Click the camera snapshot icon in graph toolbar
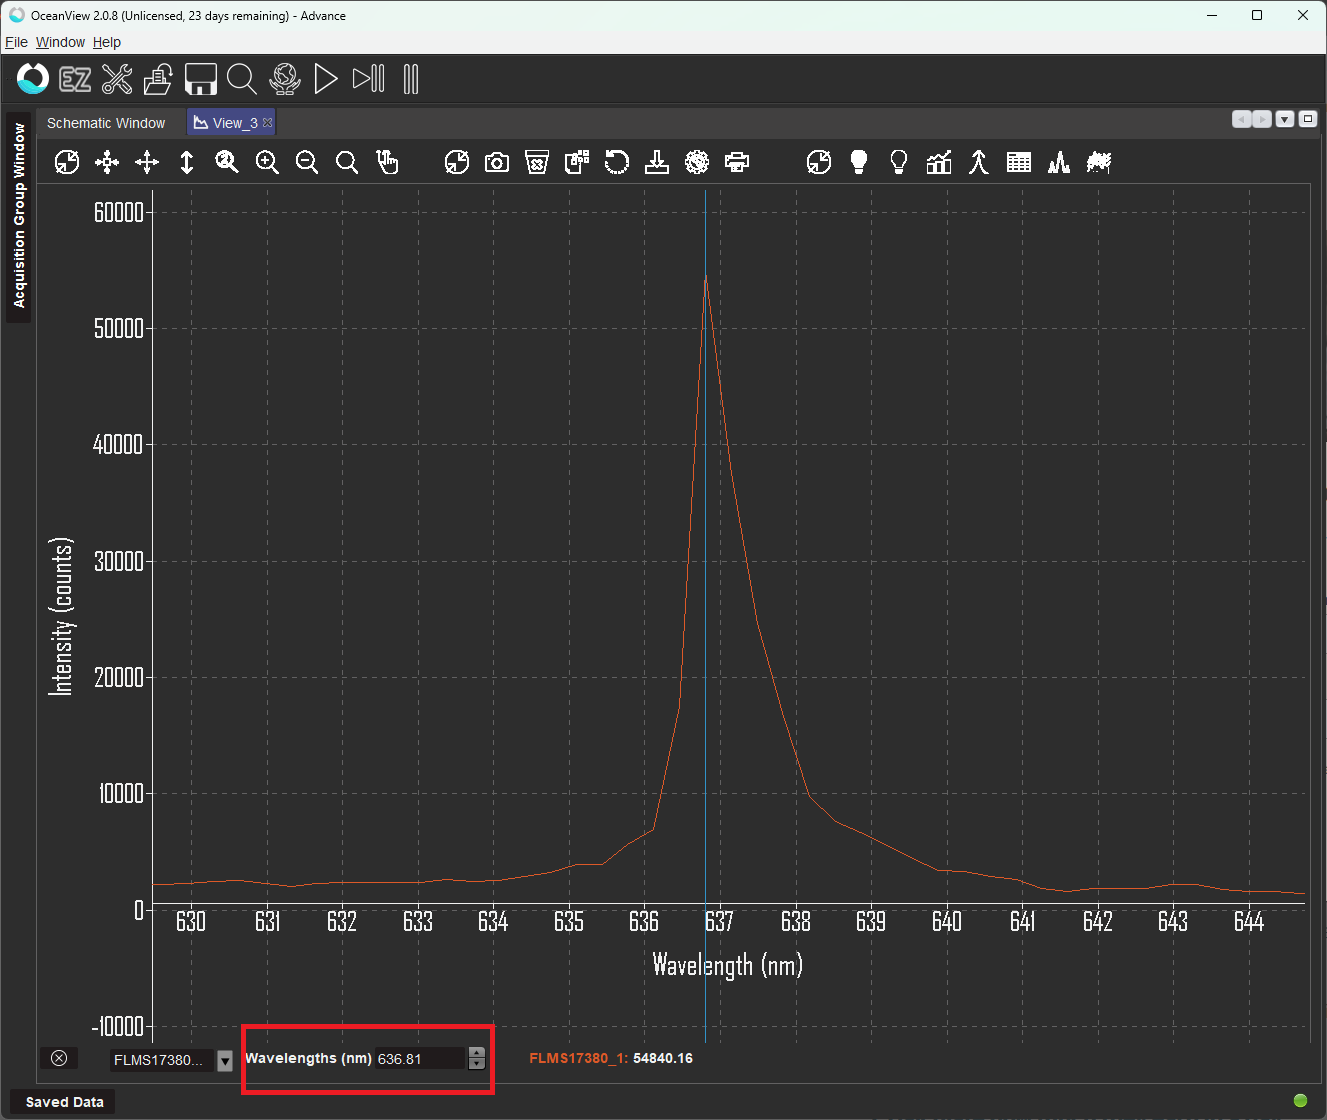This screenshot has height=1120, width=1327. click(x=497, y=162)
